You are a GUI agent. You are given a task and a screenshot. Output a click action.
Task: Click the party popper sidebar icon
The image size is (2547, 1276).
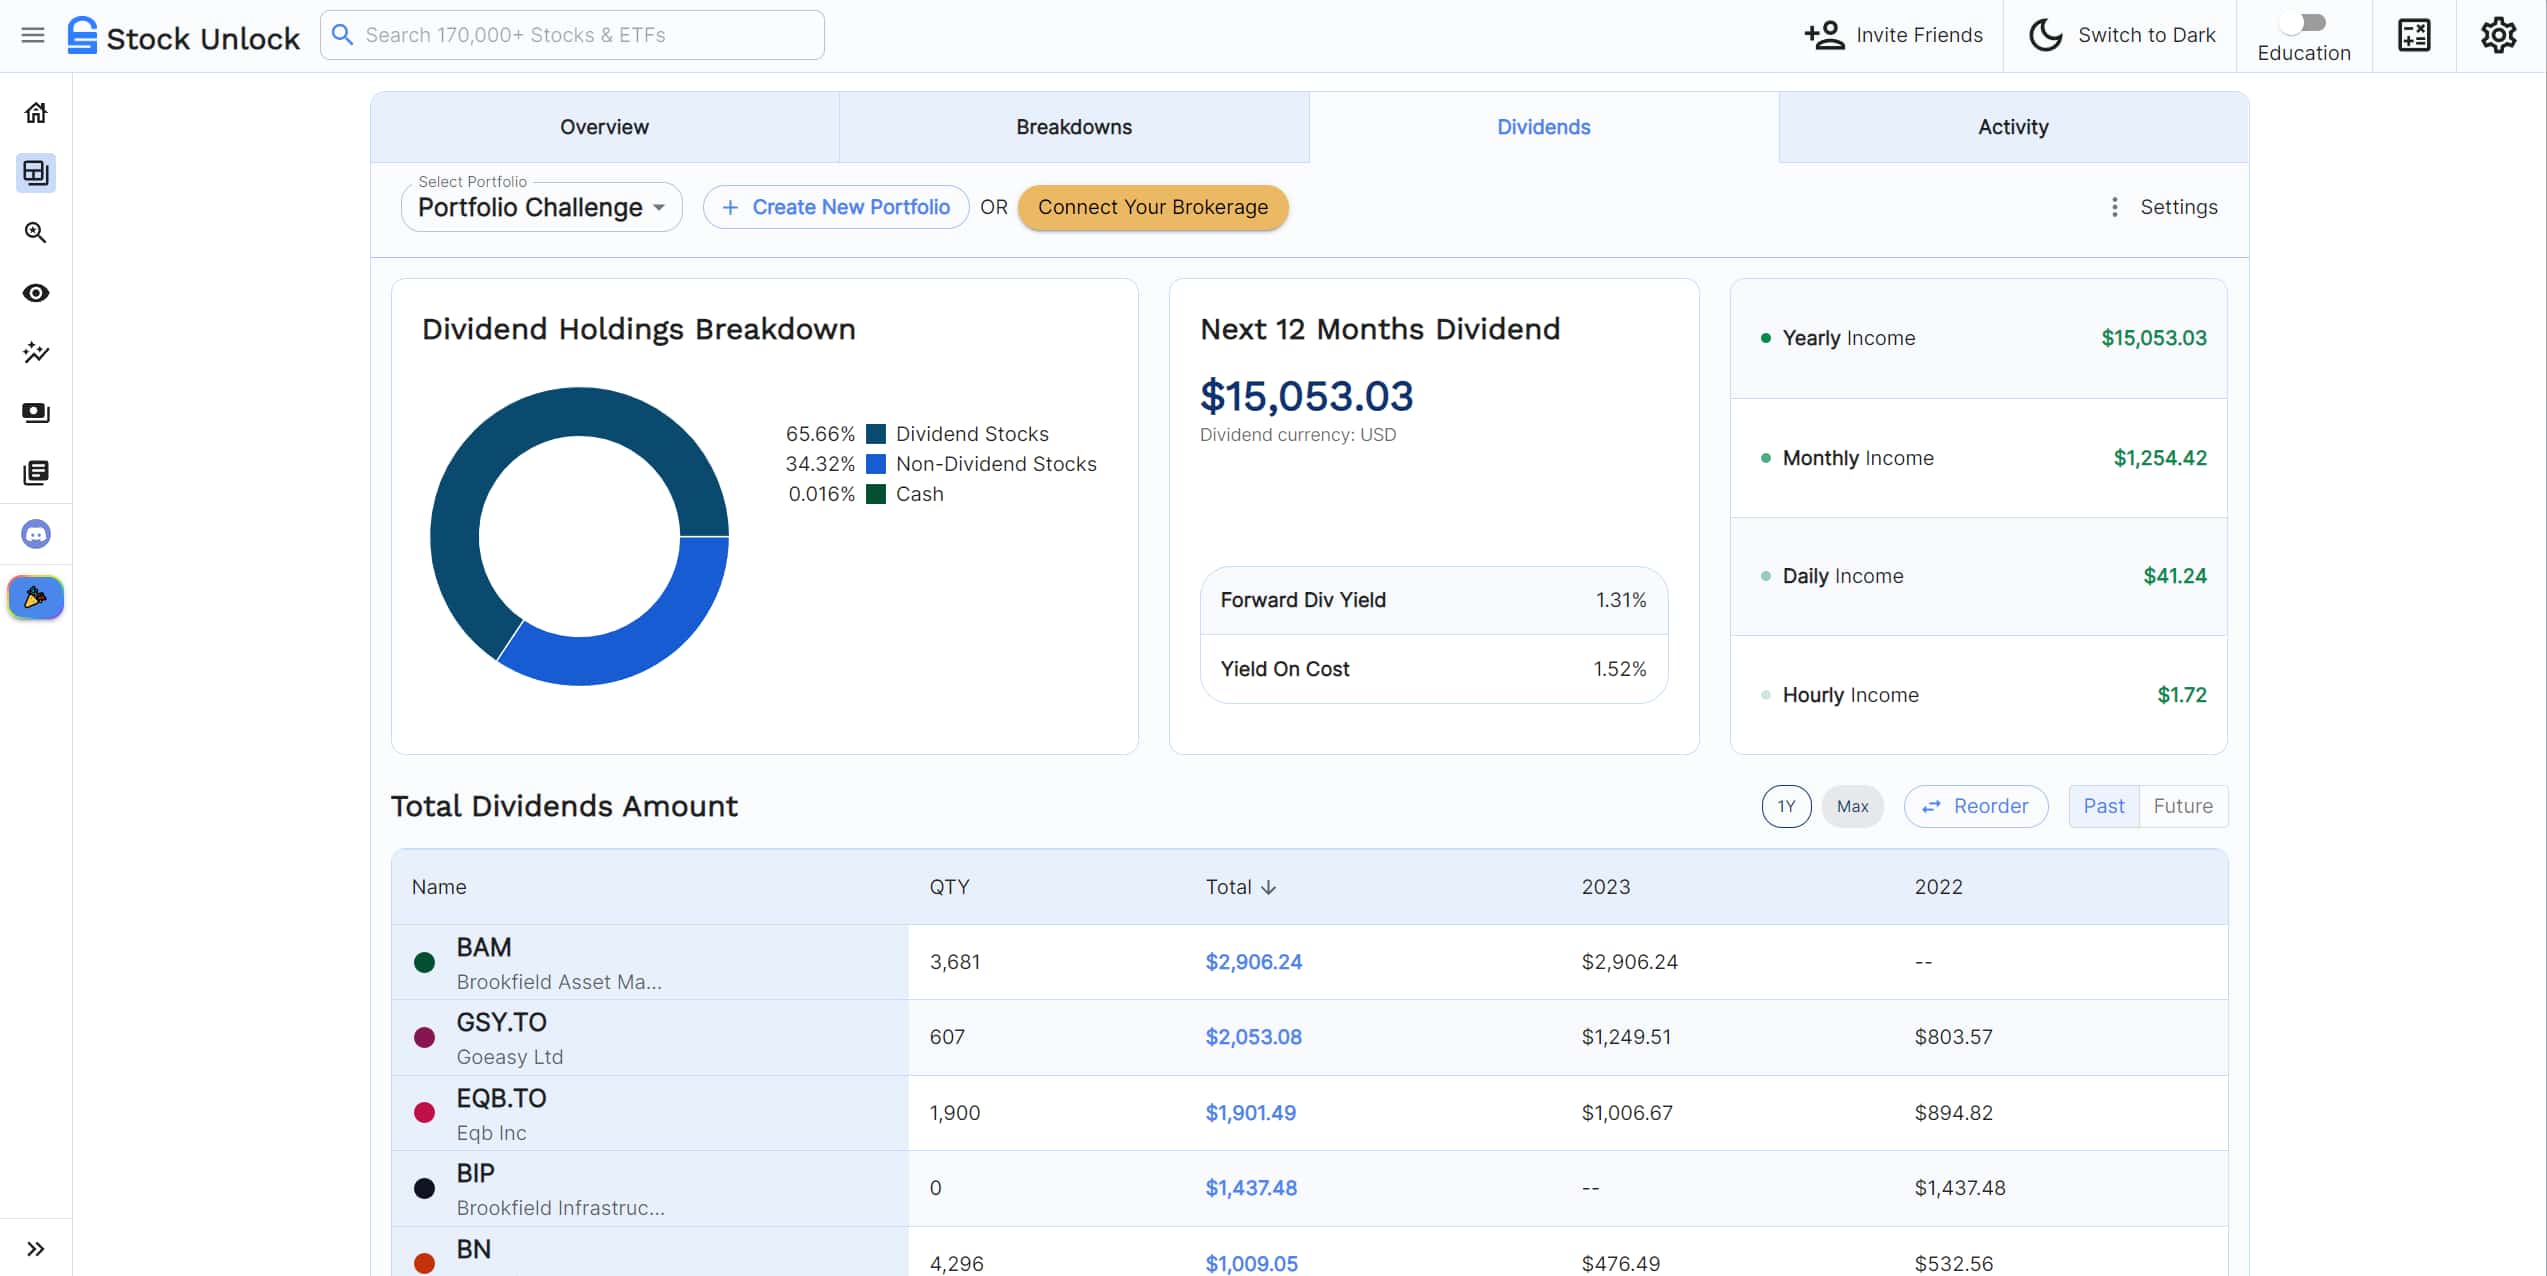pos(36,598)
